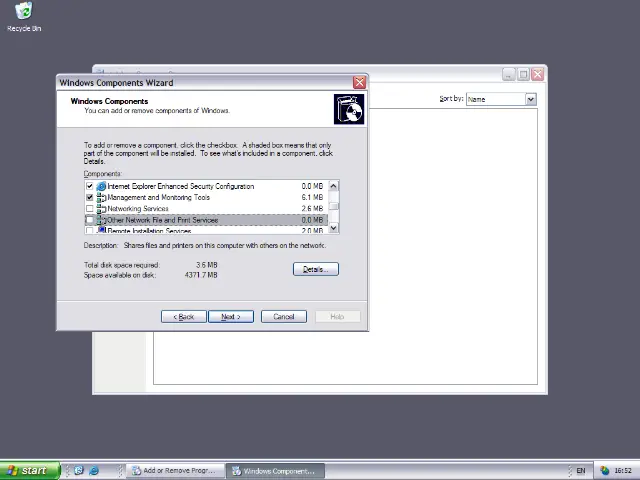The height and width of the screenshot is (480, 640).
Task: Select Windows Components Wizard taskbar item
Action: pyautogui.click(x=276, y=471)
